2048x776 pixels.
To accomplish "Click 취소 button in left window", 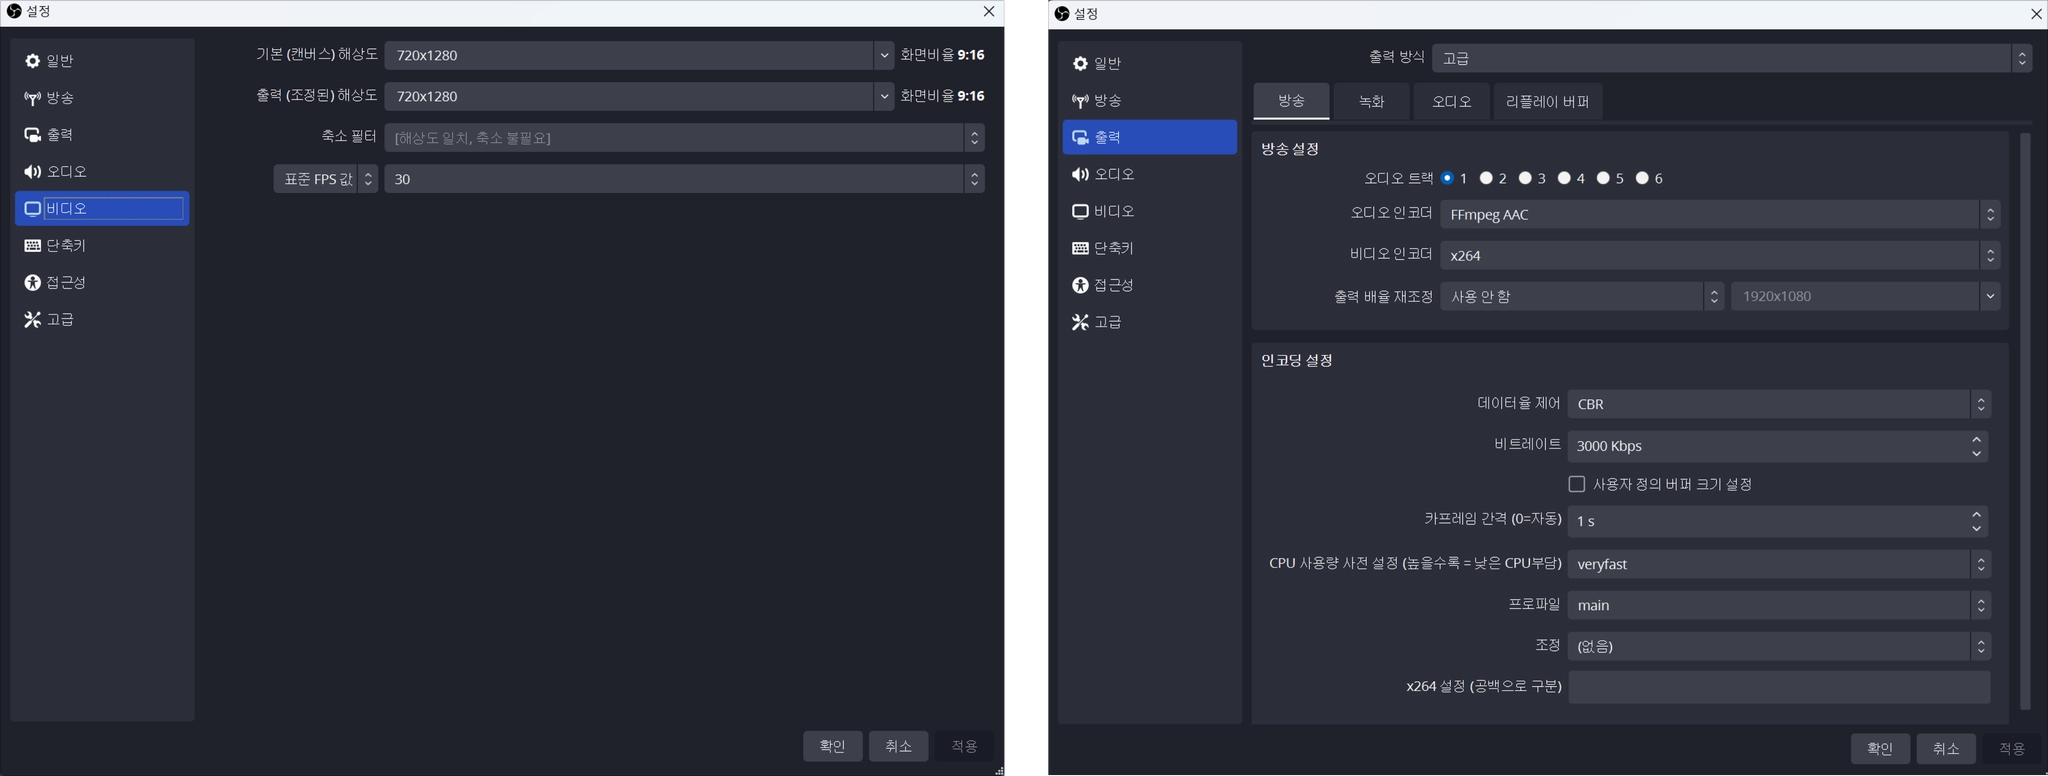I will (x=899, y=746).
